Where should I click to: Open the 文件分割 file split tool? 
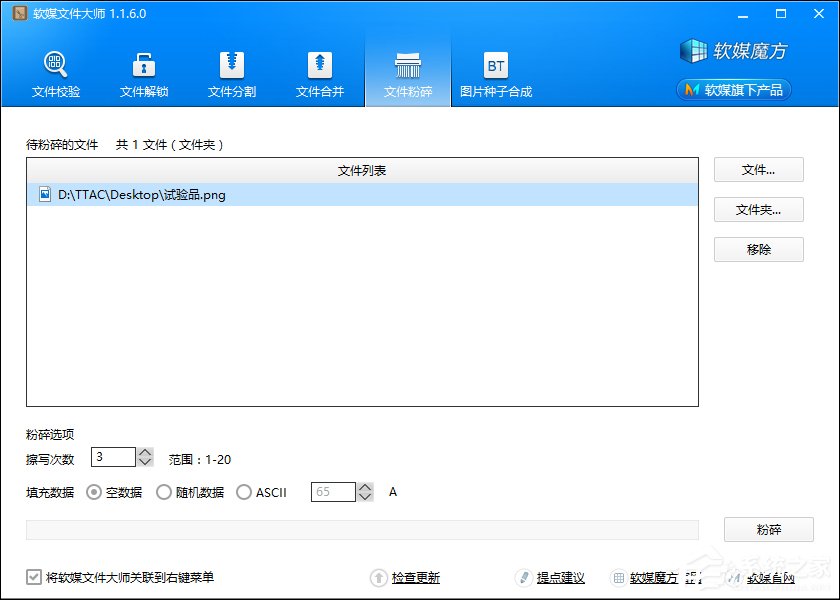[x=231, y=74]
